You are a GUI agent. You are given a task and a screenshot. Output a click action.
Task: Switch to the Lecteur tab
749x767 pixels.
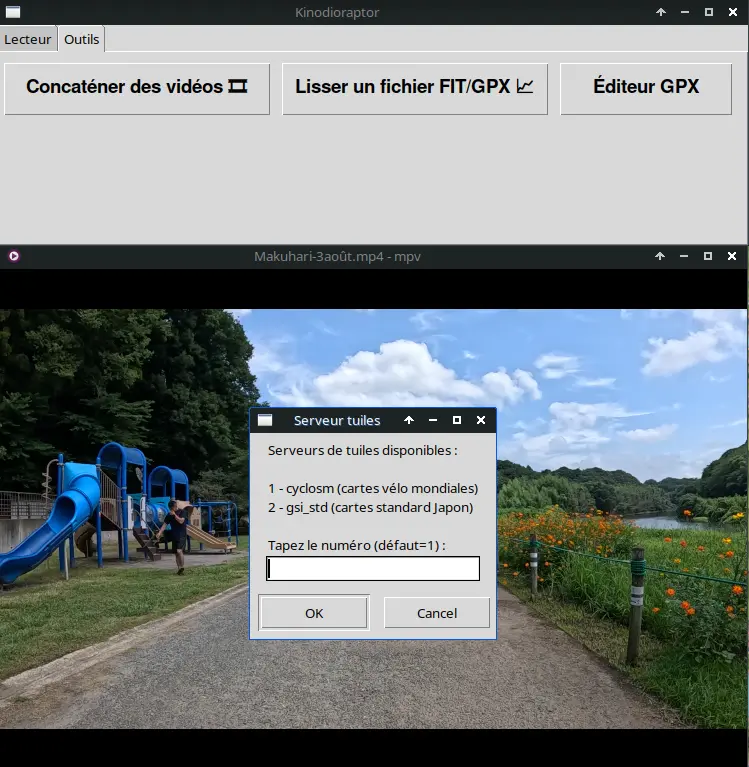[28, 40]
